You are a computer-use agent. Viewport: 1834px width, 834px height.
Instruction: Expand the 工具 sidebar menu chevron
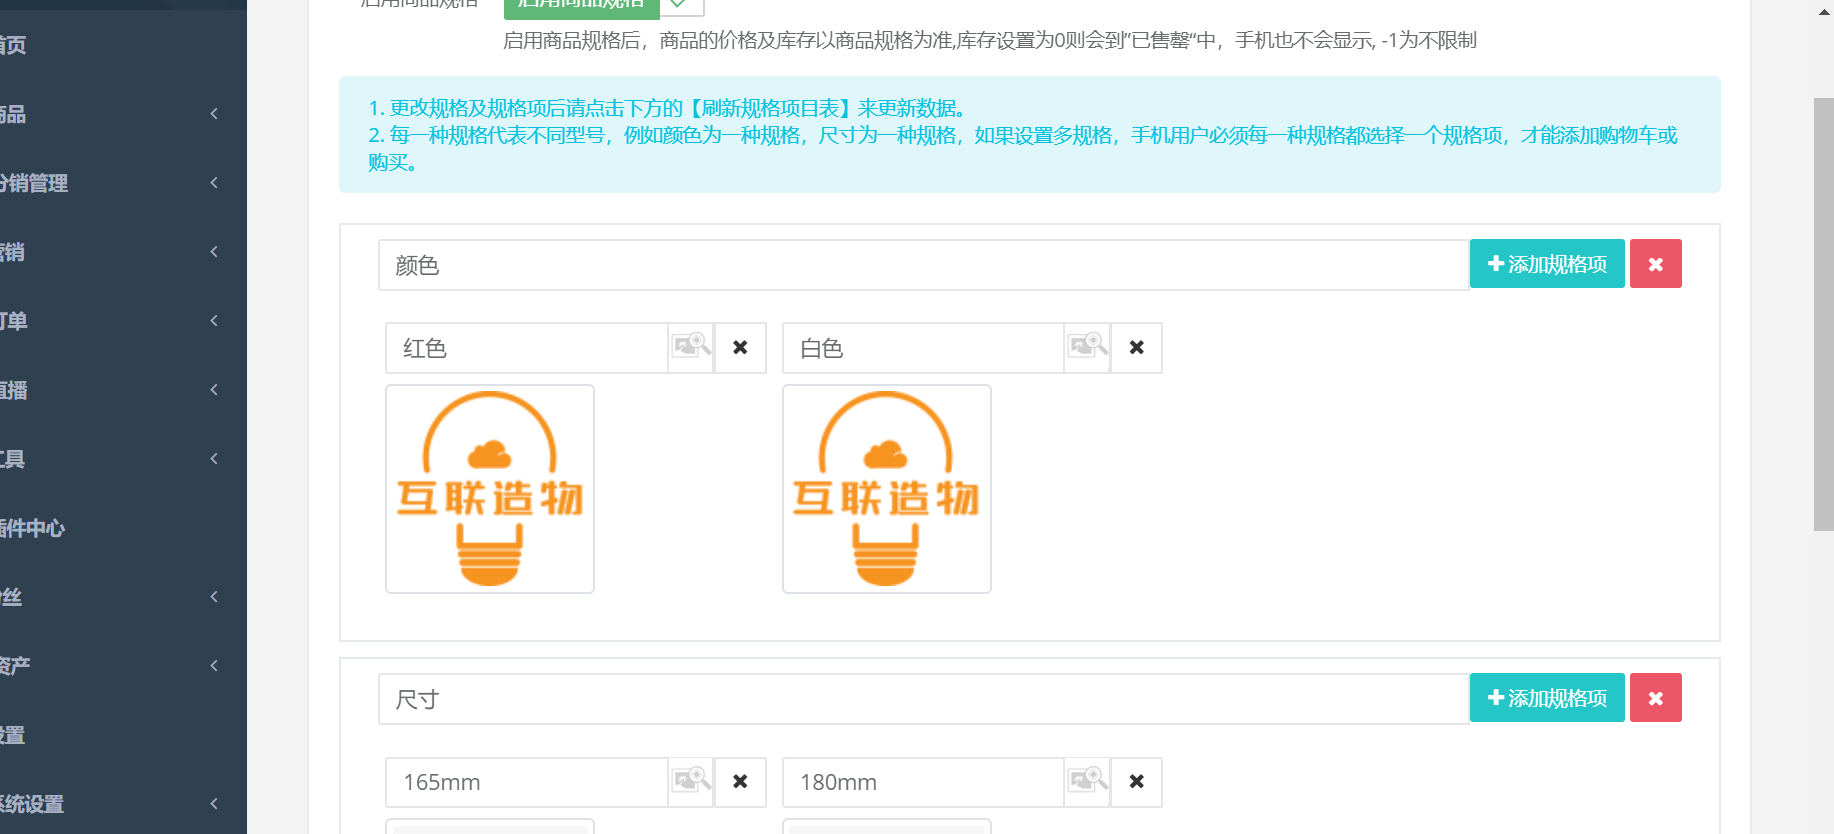213,459
